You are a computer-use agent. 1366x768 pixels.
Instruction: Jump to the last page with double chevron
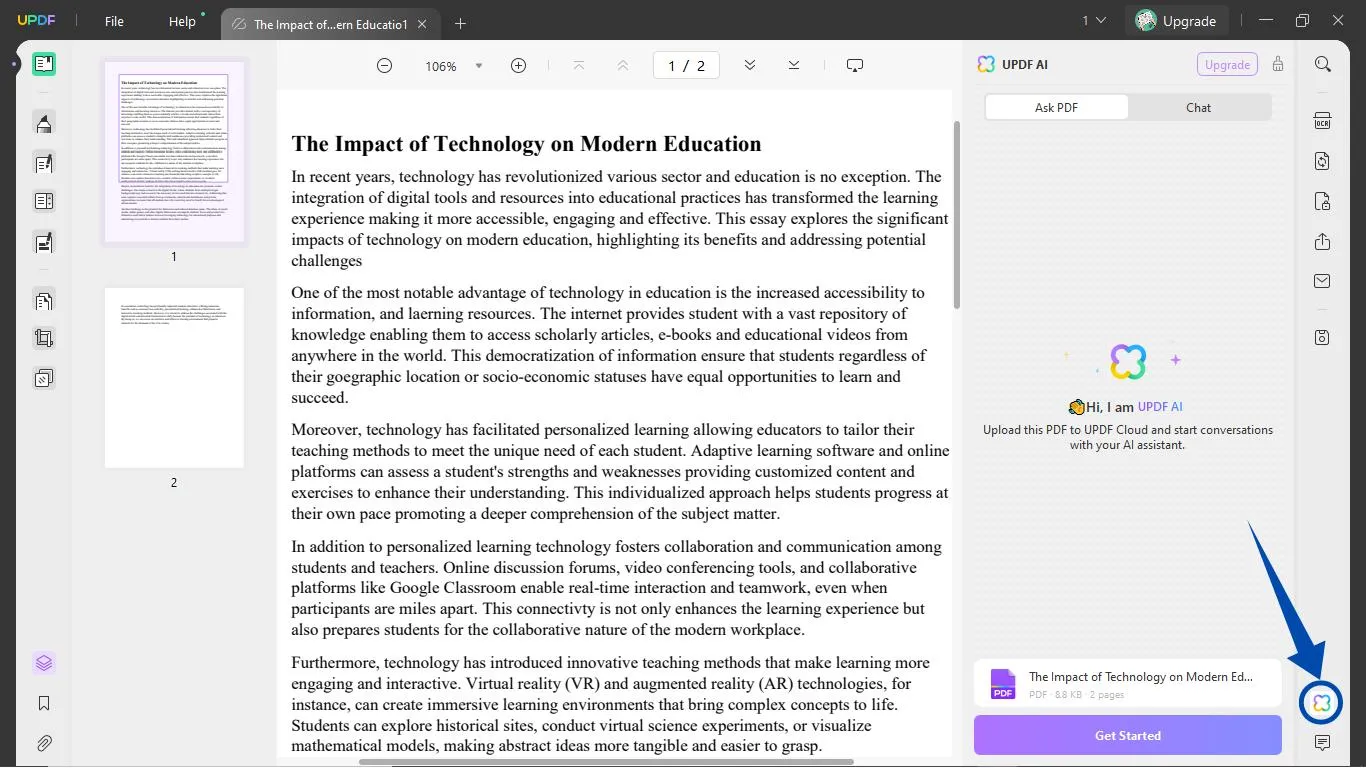(793, 64)
